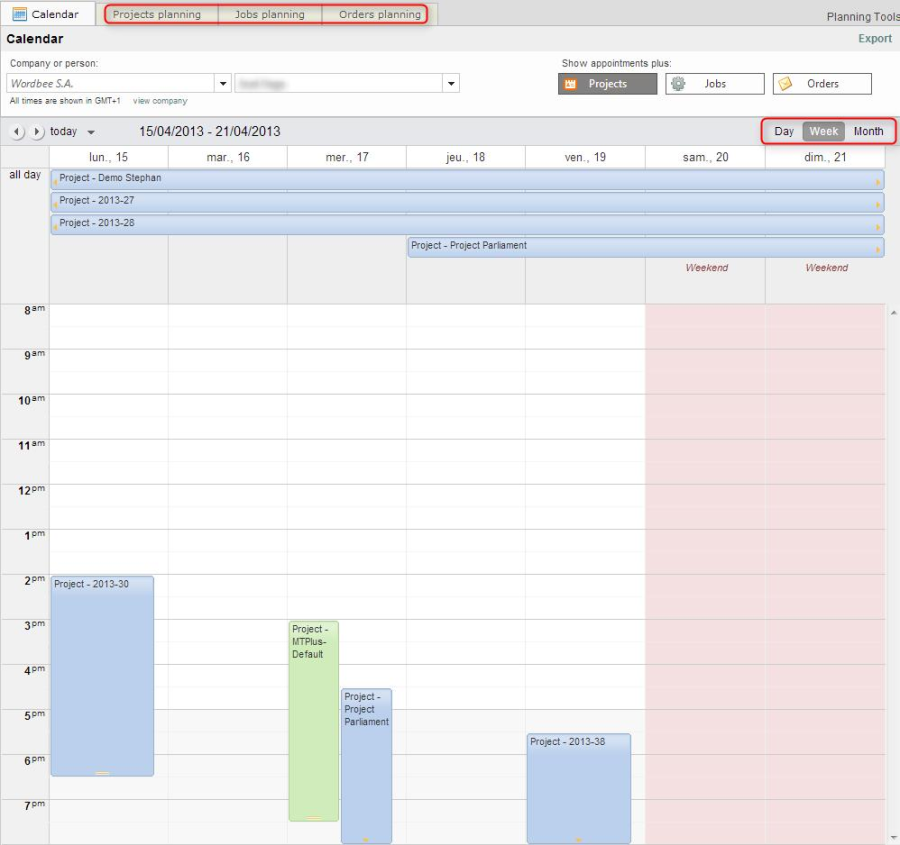This screenshot has width=900, height=845.
Task: Select the Week view button
Action: [824, 131]
